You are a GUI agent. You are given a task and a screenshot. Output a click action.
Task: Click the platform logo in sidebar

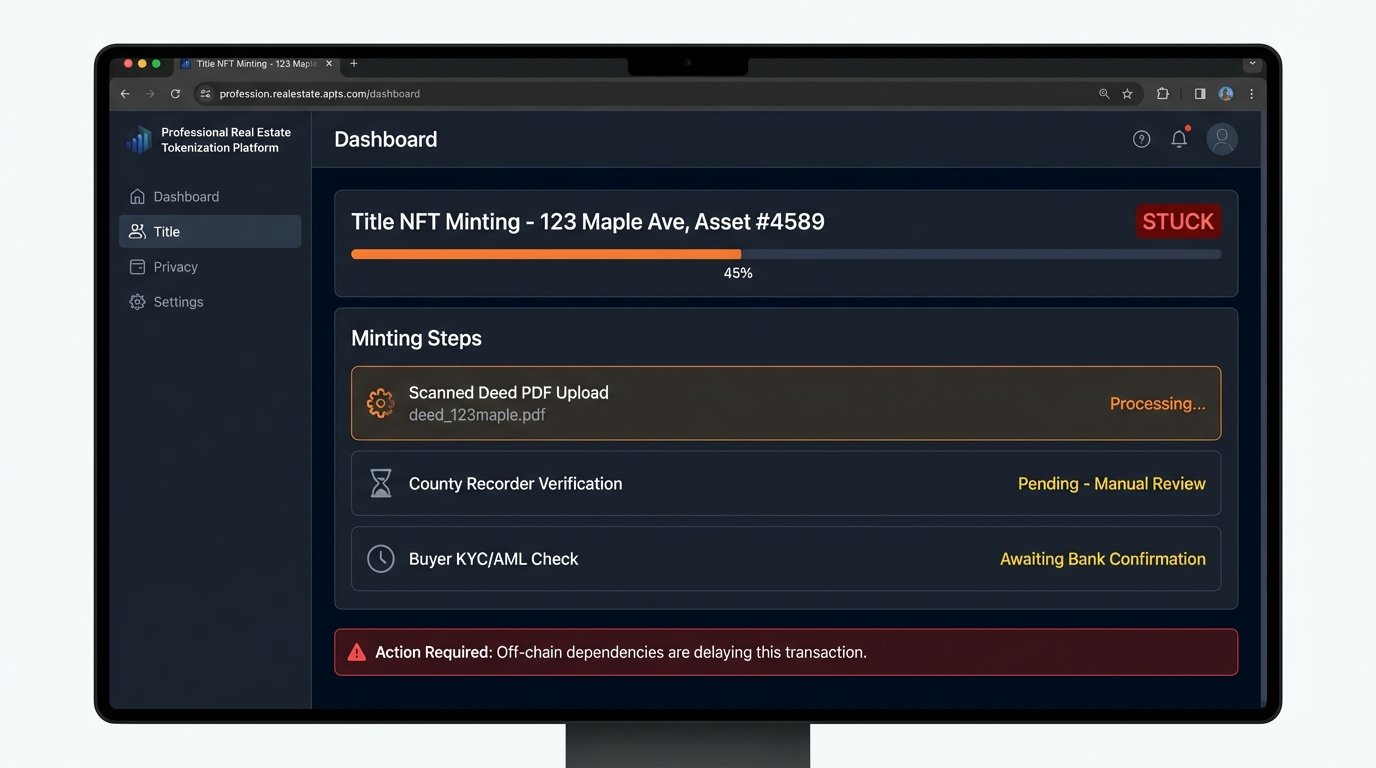[x=139, y=140]
